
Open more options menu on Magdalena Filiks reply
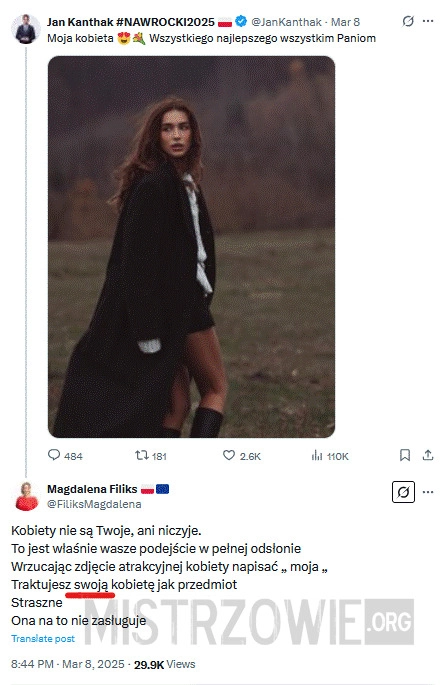428,492
